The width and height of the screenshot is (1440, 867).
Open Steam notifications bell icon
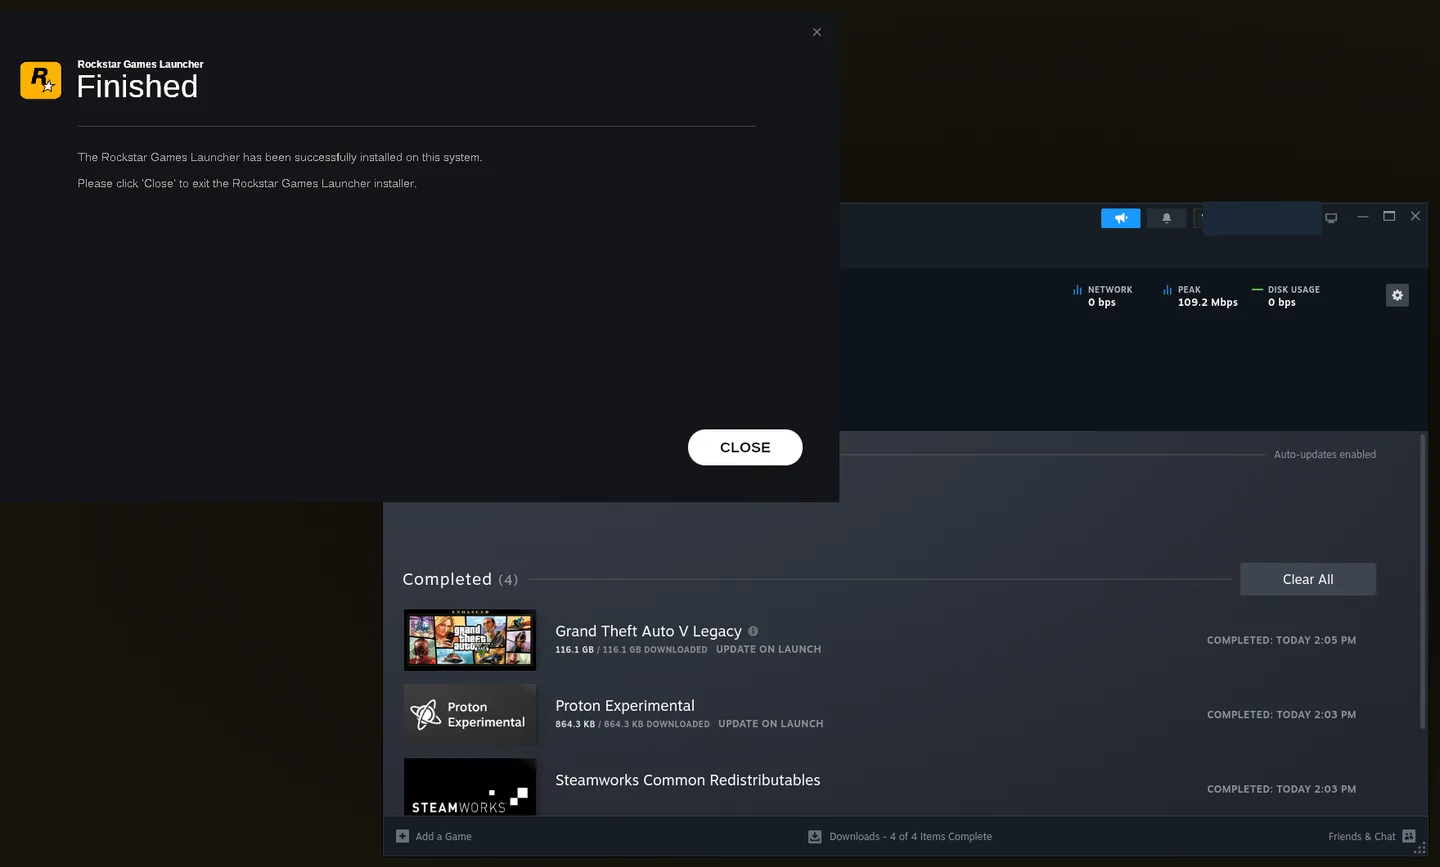point(1167,218)
